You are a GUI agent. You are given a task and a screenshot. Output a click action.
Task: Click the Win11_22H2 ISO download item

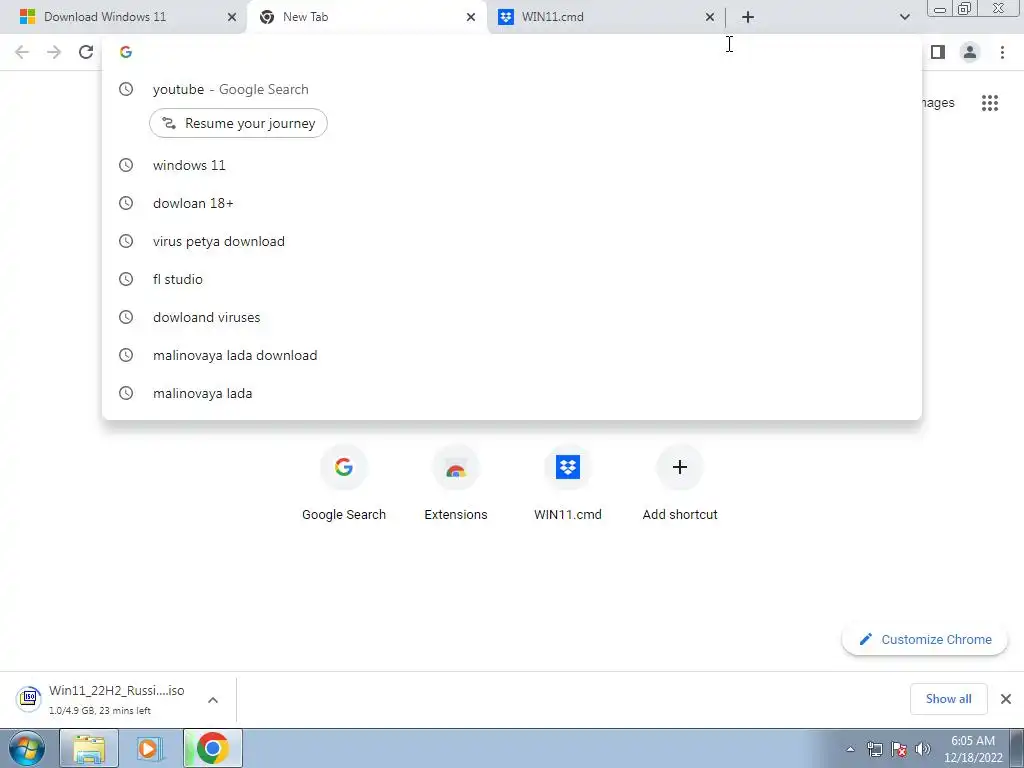pyautogui.click(x=118, y=699)
